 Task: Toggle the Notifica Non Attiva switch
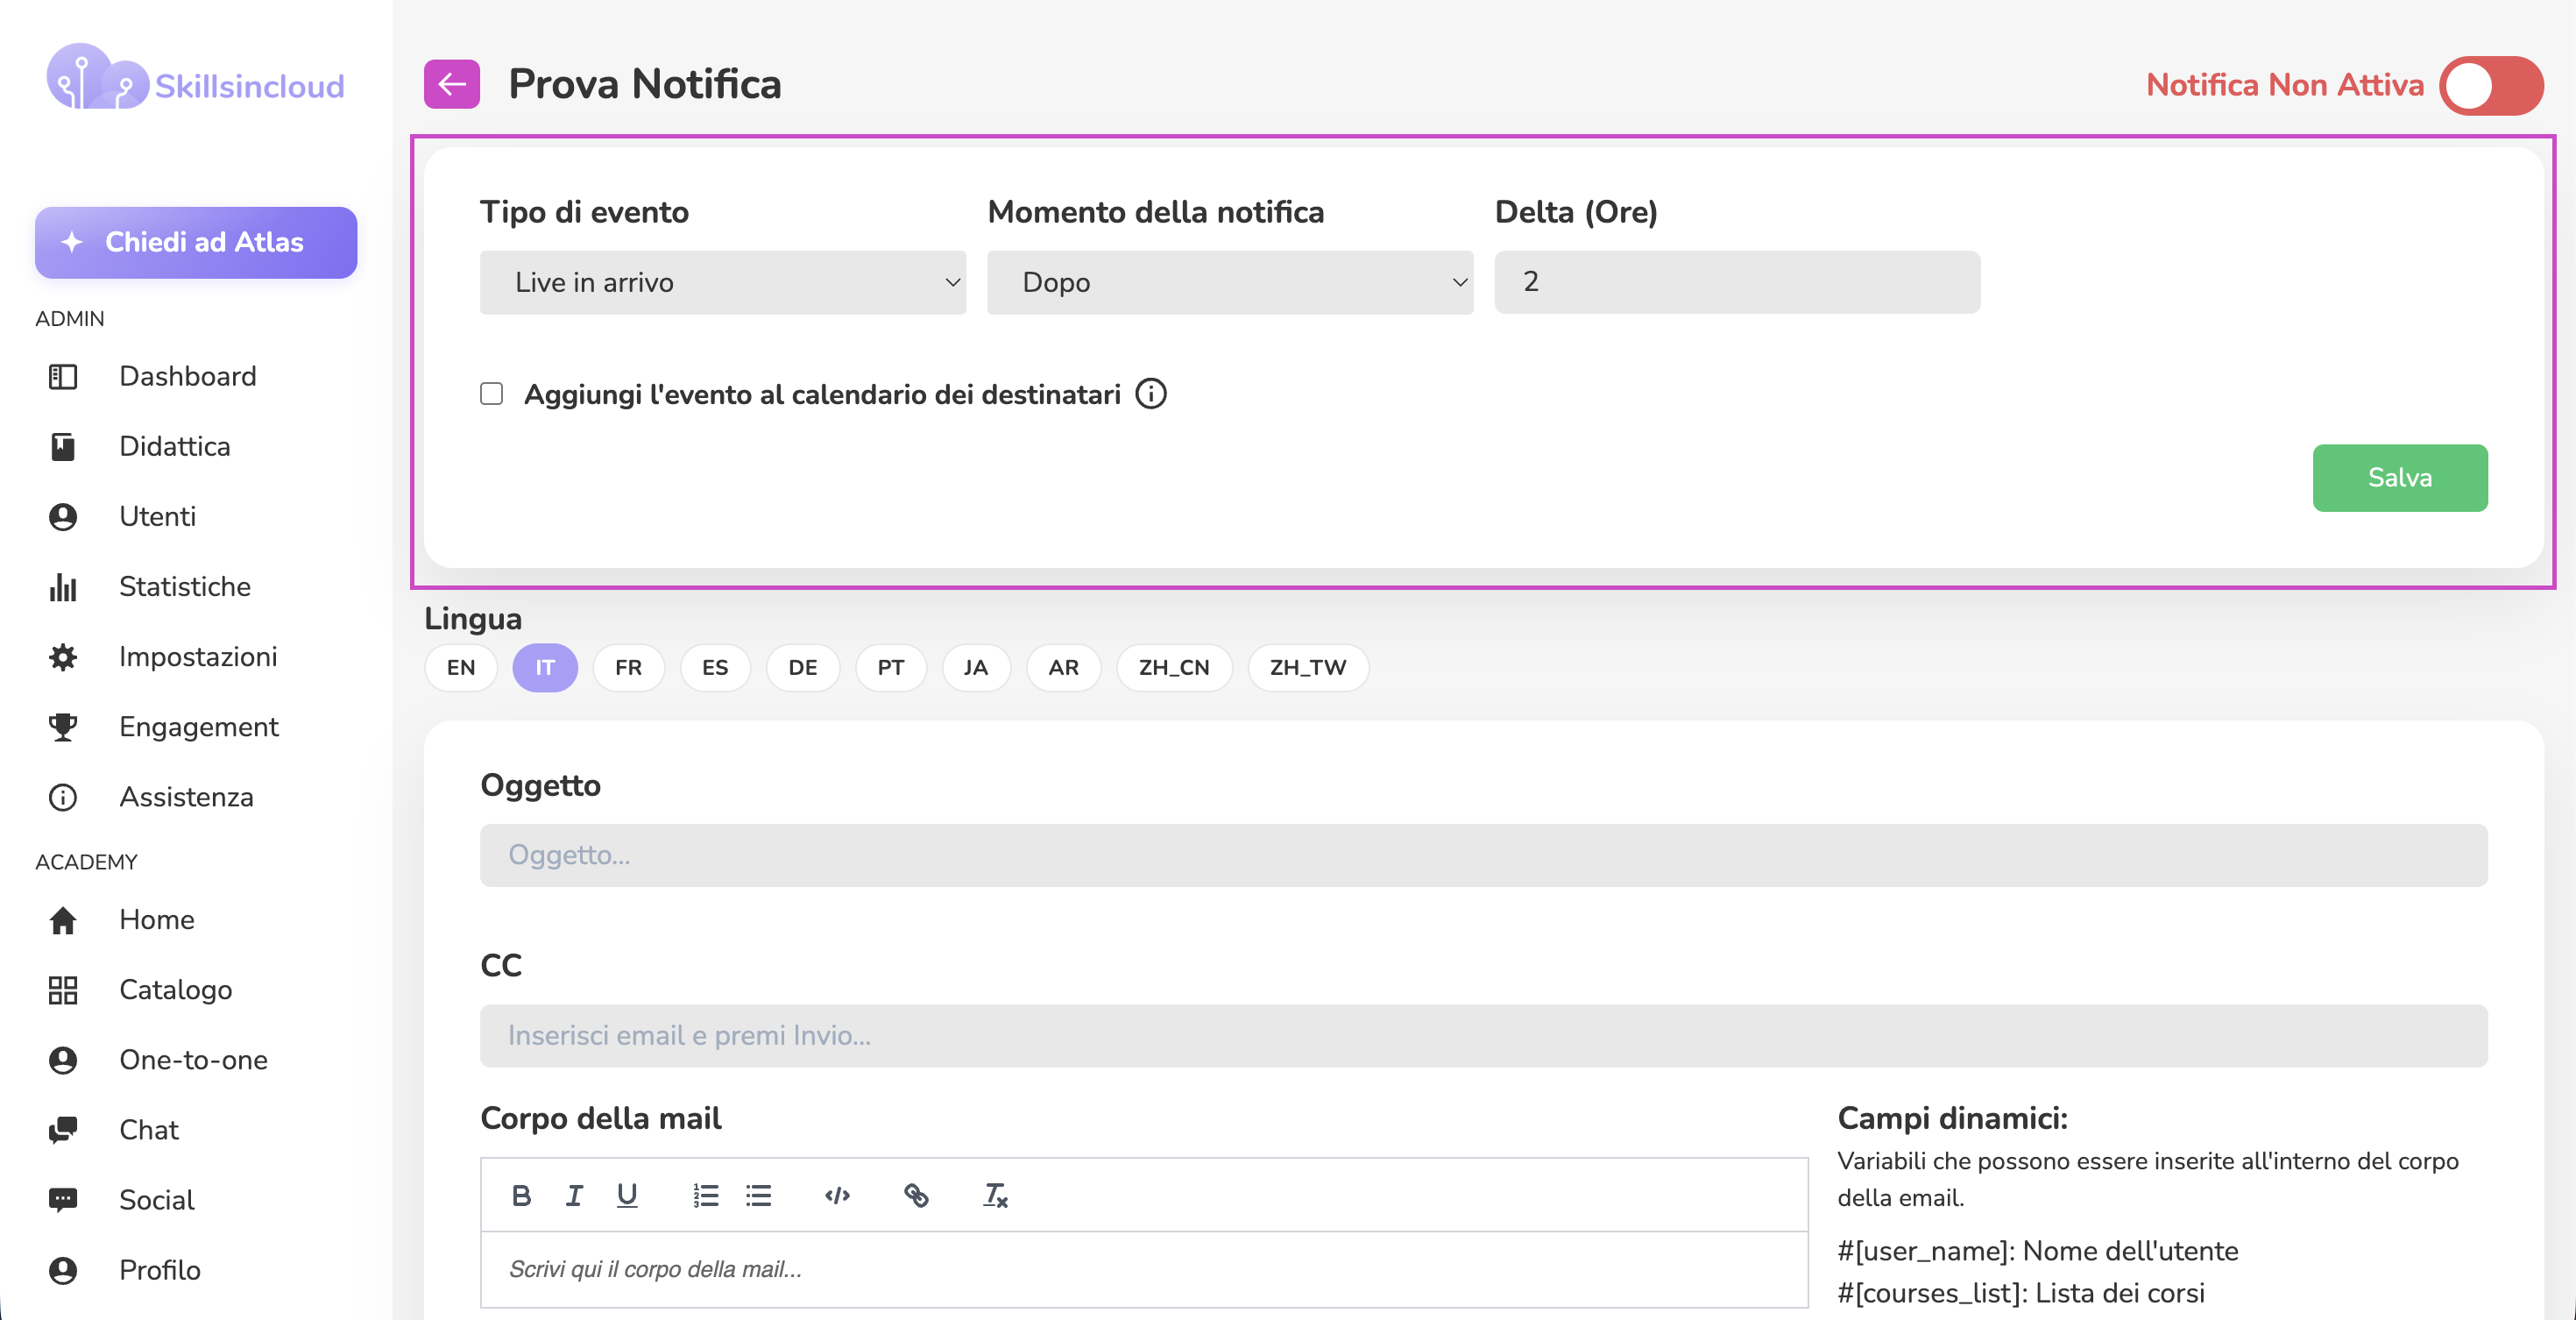2491,85
